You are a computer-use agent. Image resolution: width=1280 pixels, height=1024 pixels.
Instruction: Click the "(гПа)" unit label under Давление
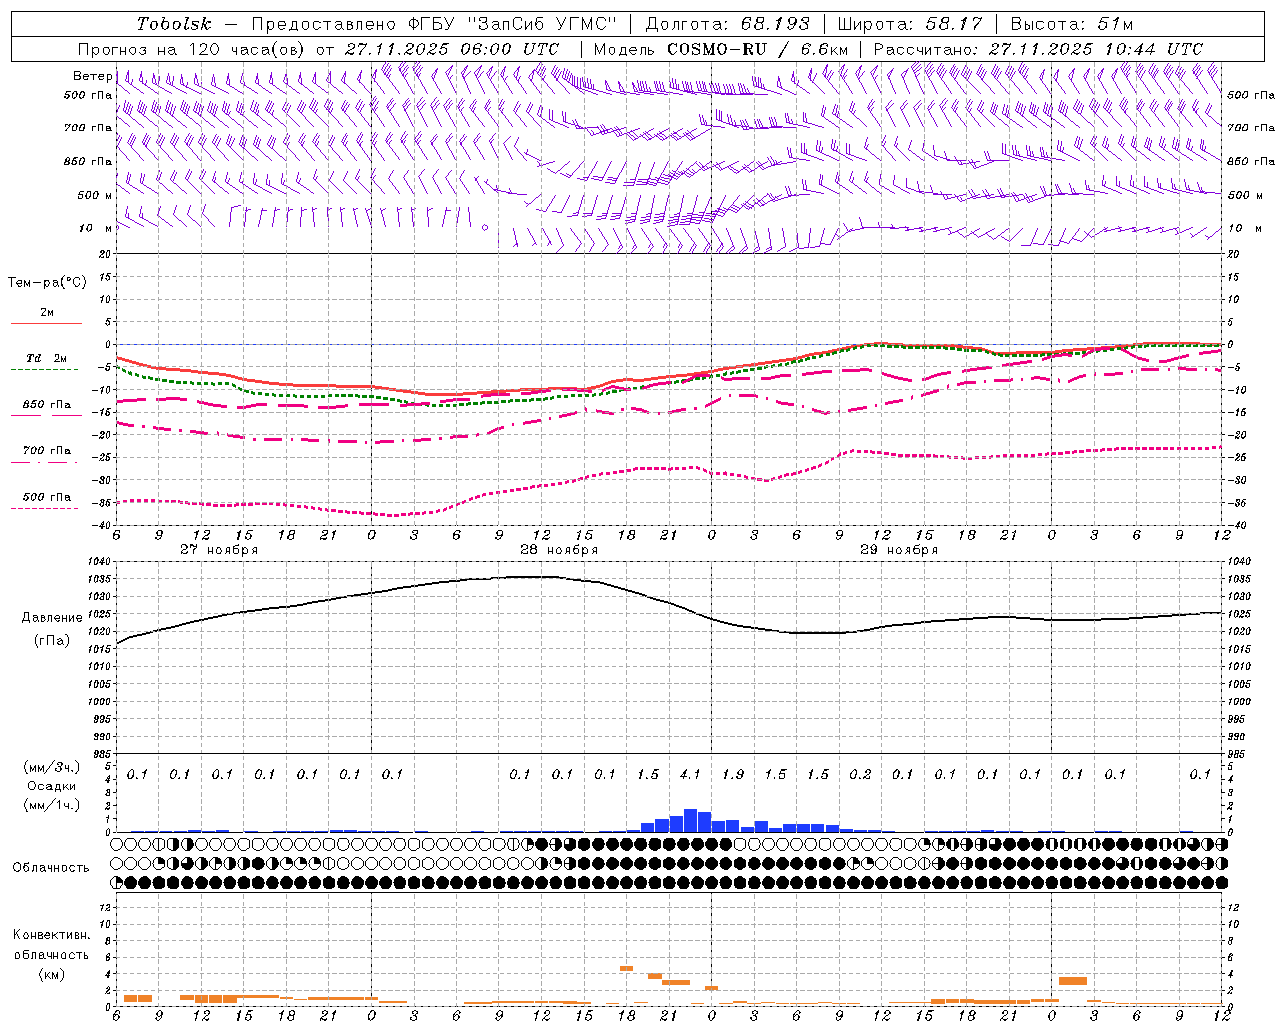(x=52, y=641)
